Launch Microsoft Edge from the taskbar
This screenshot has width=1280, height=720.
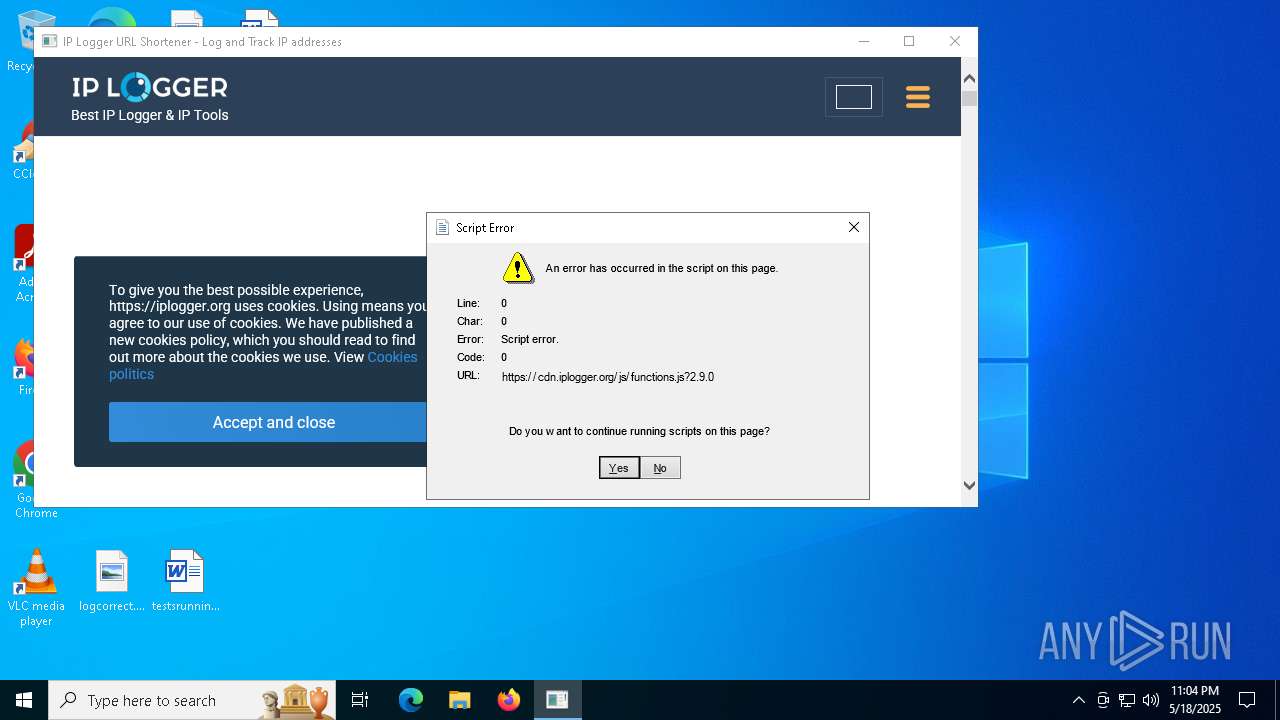click(411, 700)
